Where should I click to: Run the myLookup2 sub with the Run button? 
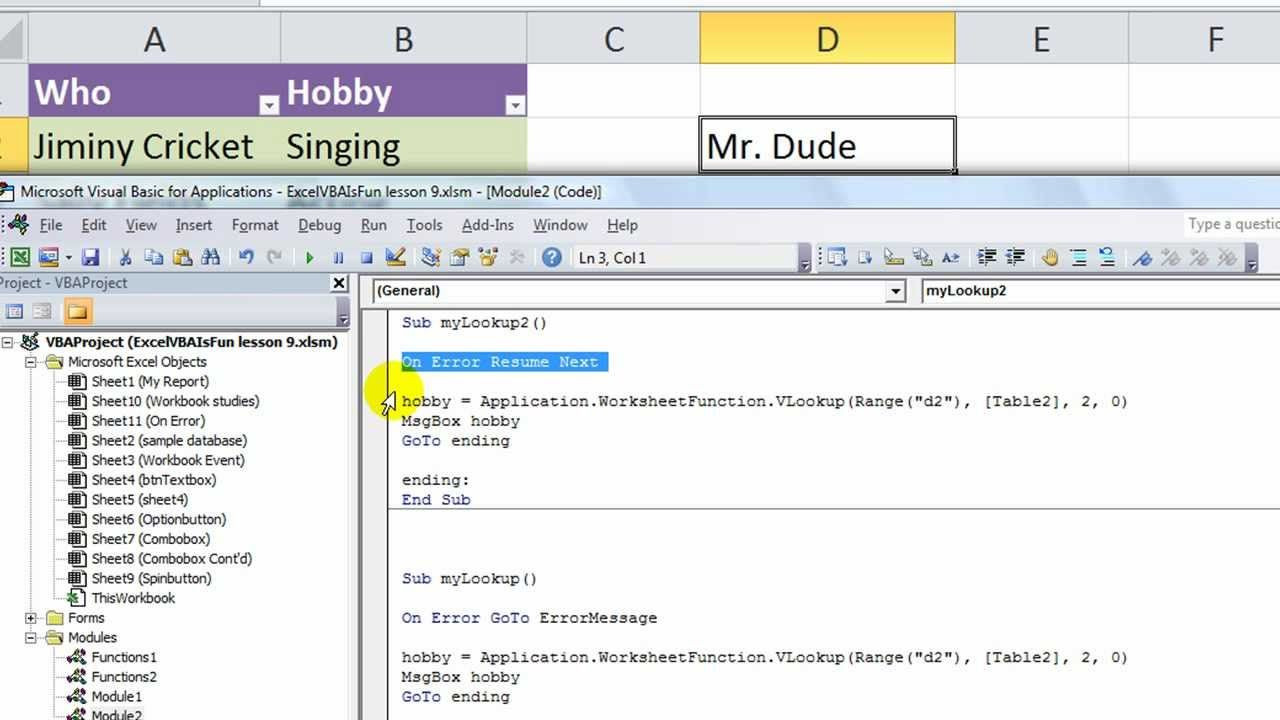point(310,257)
